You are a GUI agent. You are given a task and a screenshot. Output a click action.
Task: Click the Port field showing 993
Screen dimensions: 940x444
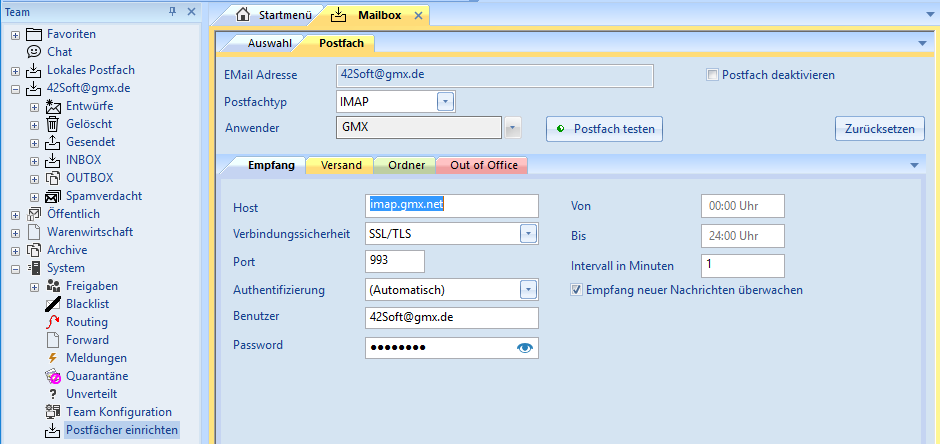[394, 262]
